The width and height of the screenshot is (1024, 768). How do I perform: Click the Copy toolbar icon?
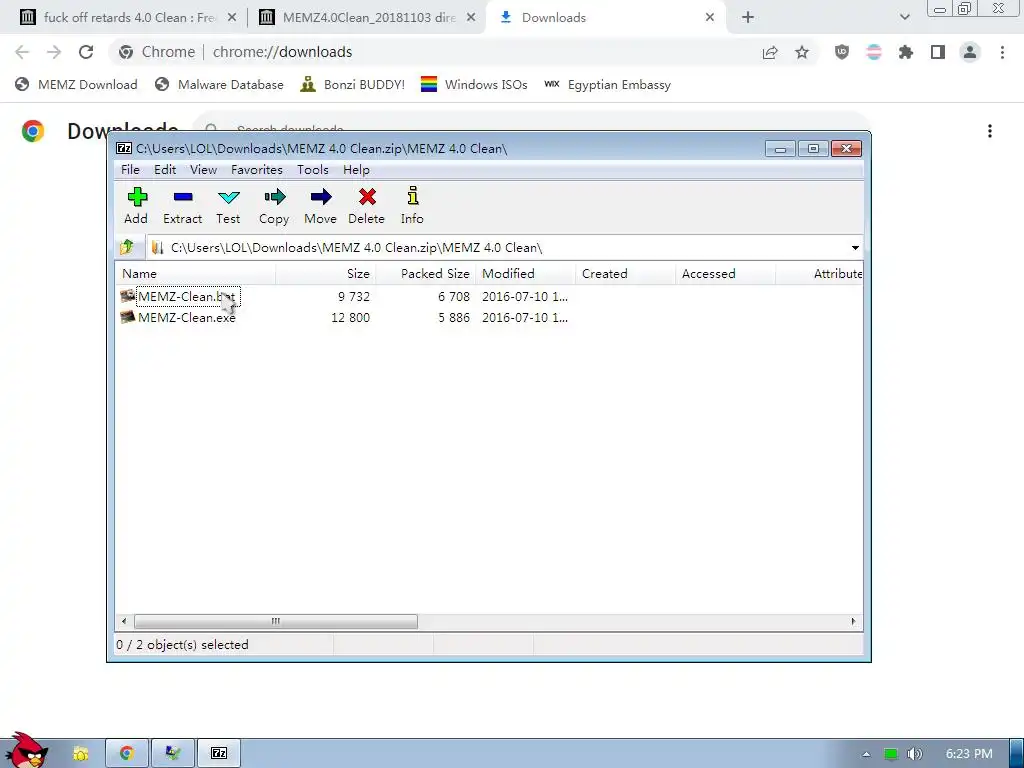click(274, 205)
